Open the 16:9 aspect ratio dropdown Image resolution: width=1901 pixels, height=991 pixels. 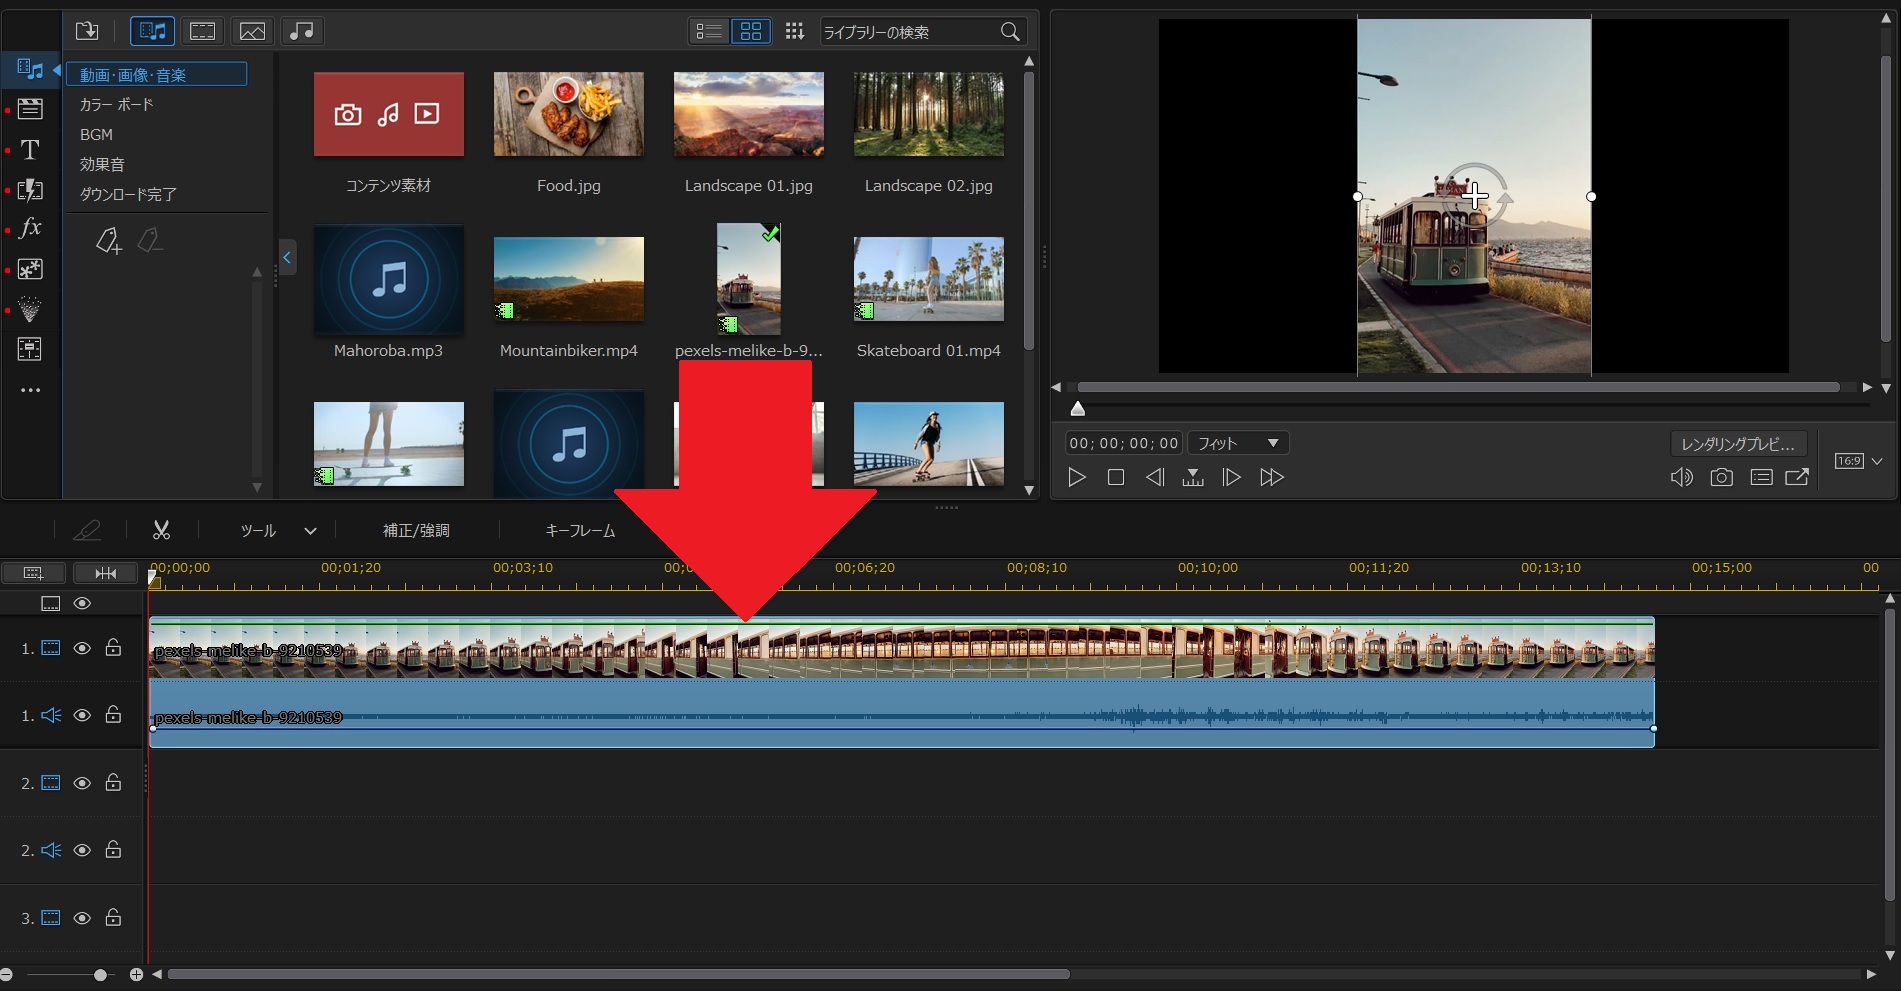pos(1858,461)
